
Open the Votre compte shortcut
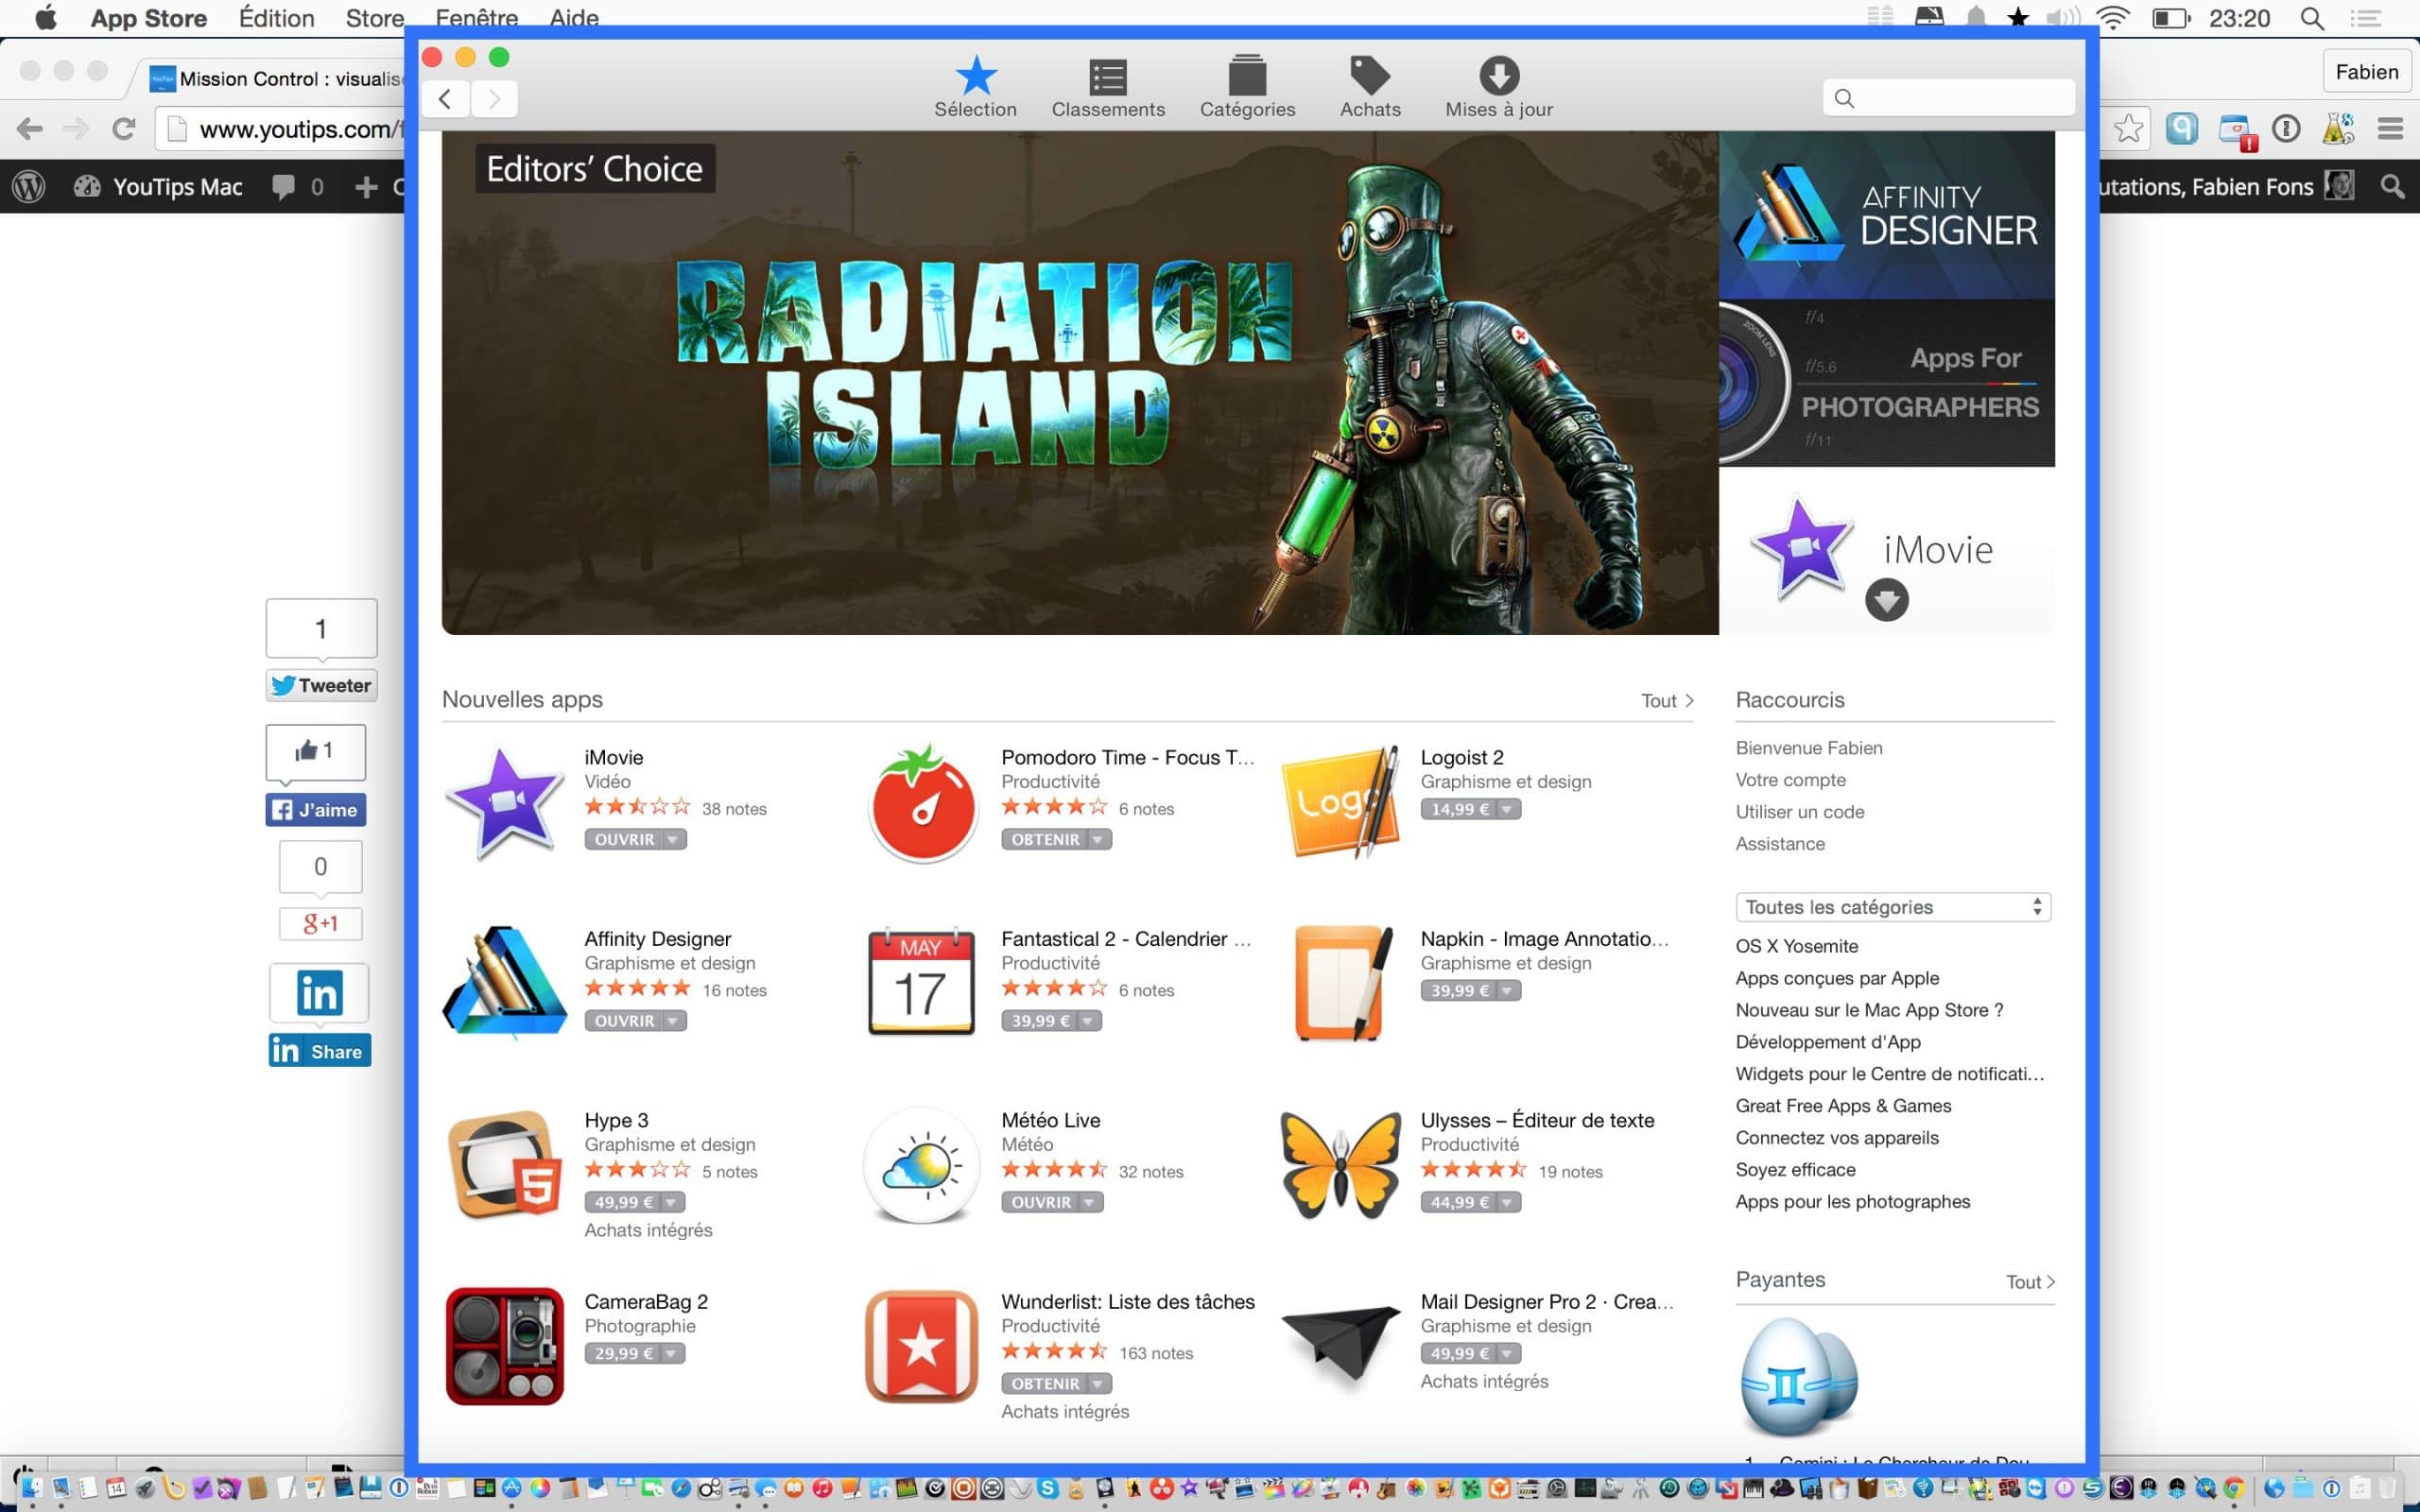coord(1791,780)
